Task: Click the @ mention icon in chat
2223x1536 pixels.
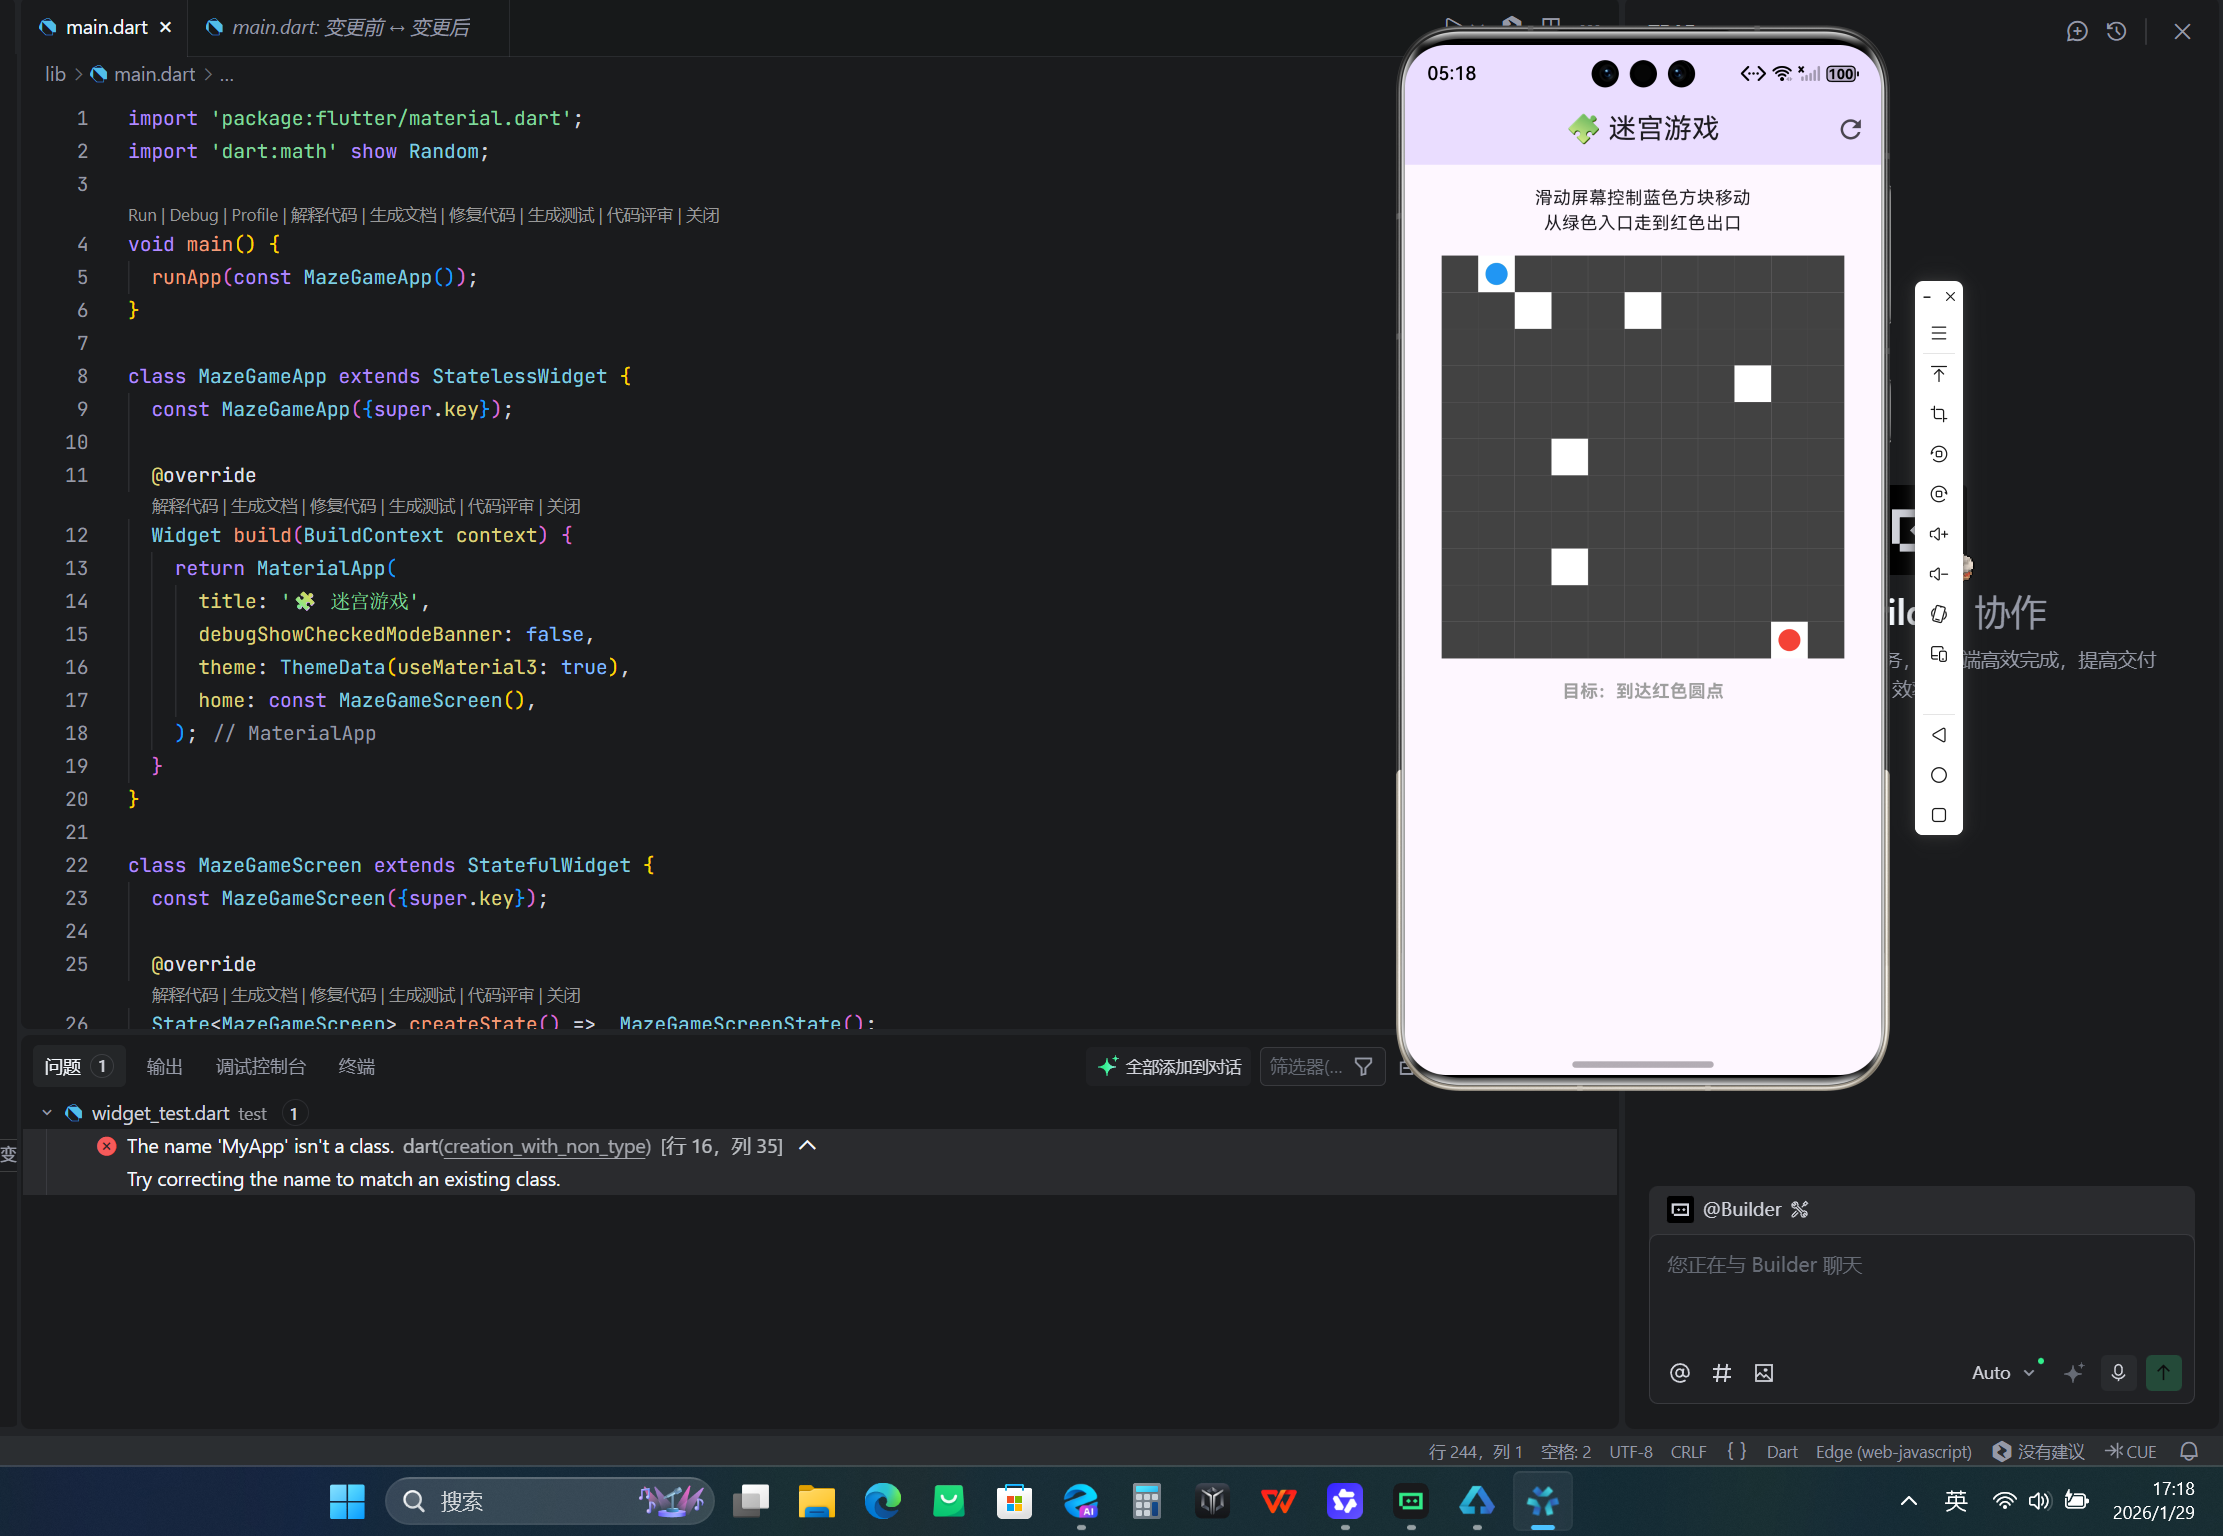Action: click(x=1680, y=1373)
